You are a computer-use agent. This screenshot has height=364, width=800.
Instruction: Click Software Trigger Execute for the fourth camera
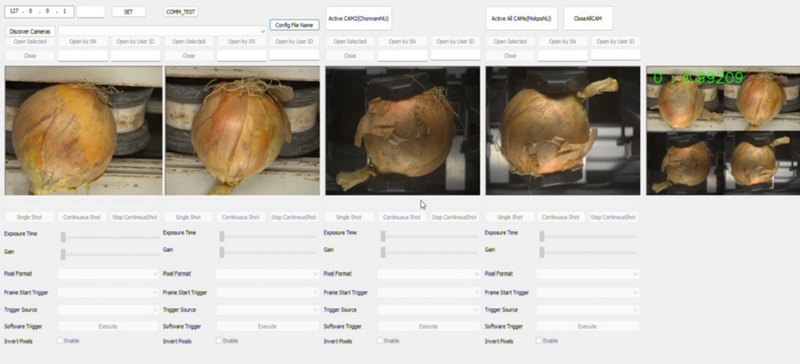588,326
